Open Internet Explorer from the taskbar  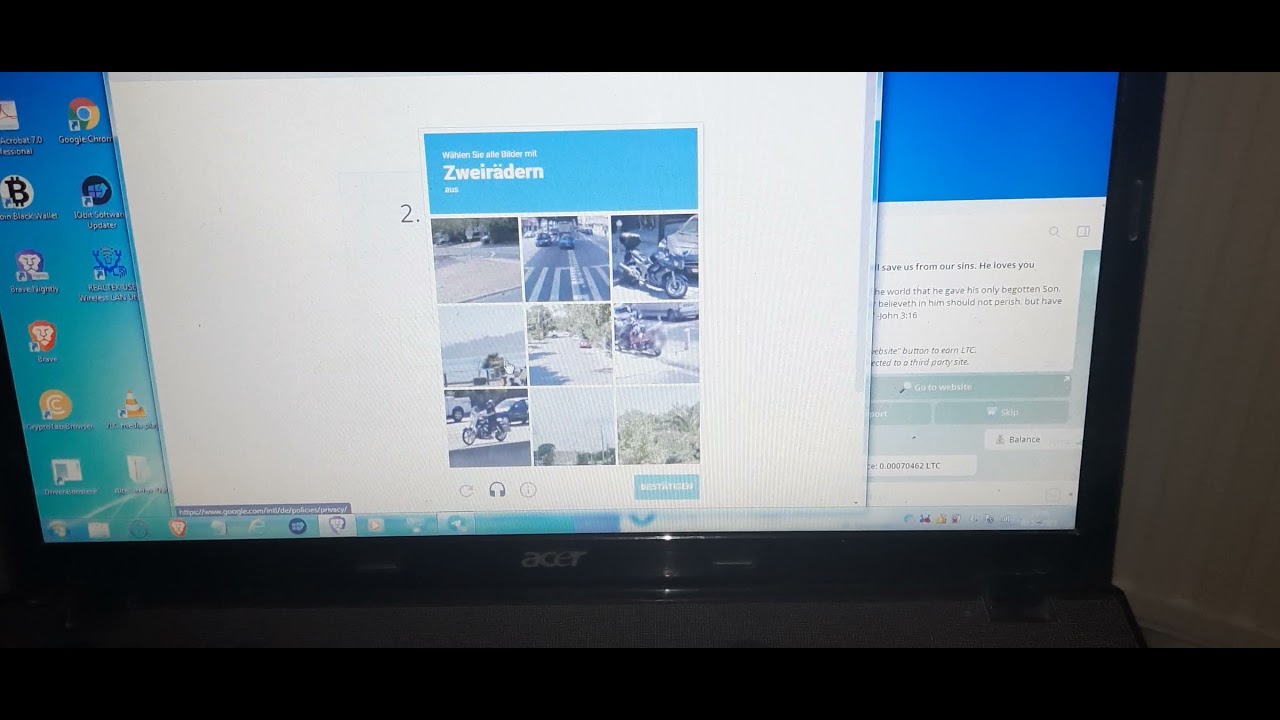[x=258, y=526]
